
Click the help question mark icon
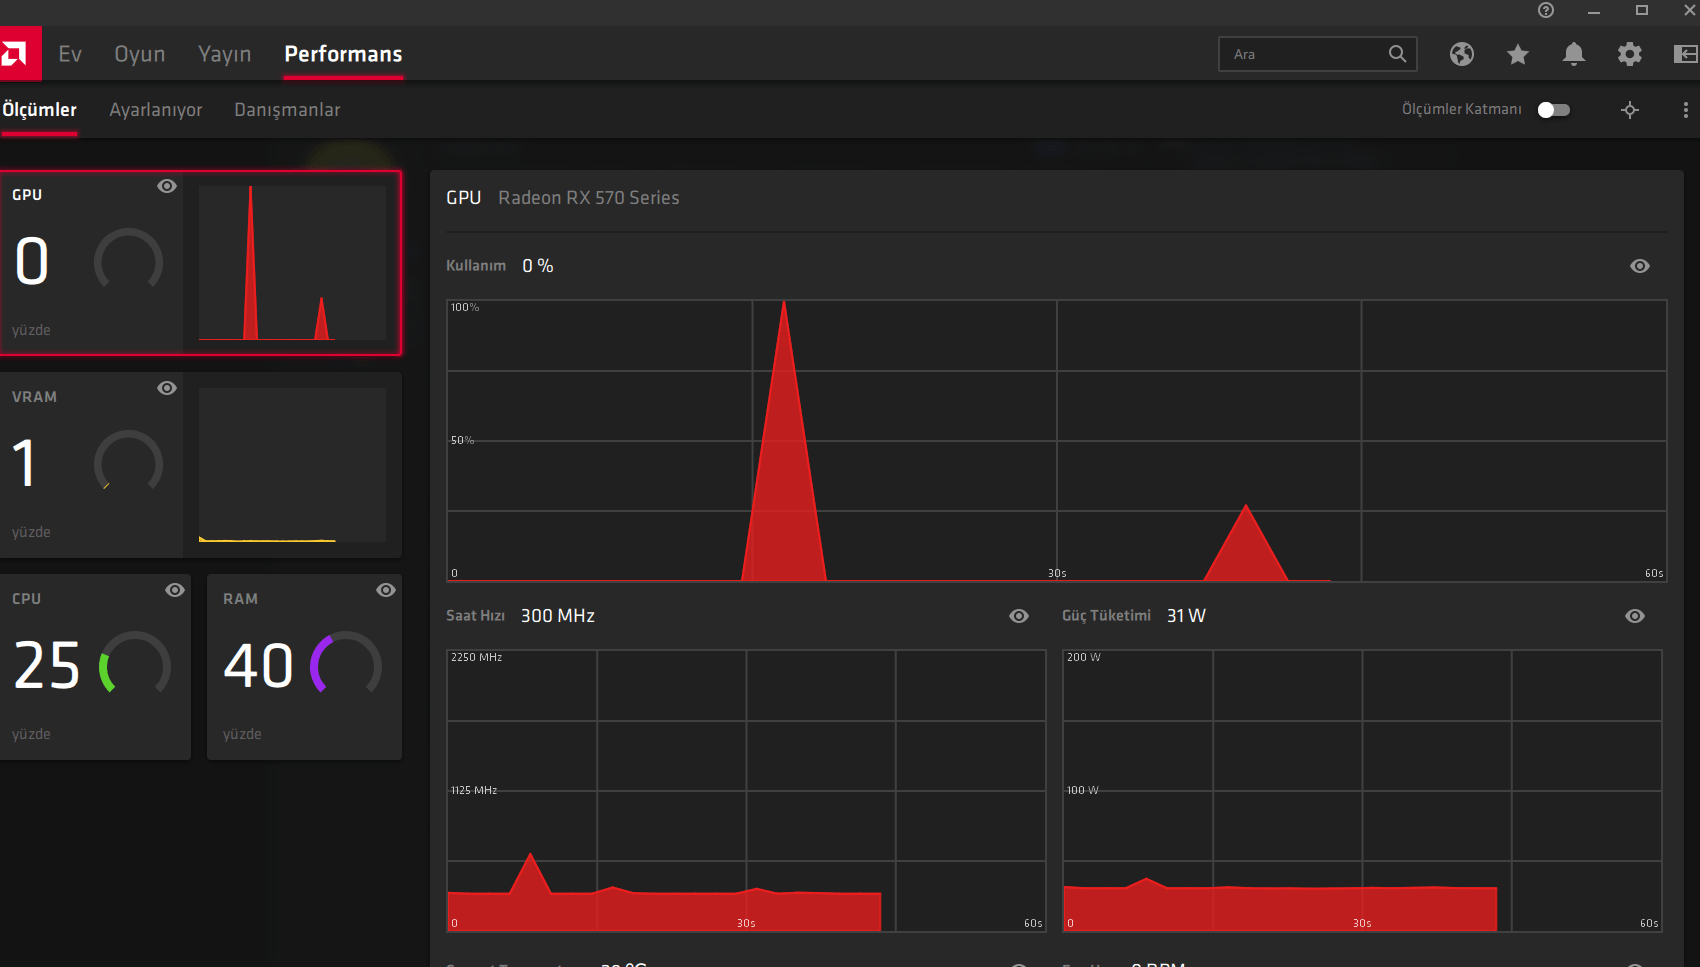(x=1546, y=10)
